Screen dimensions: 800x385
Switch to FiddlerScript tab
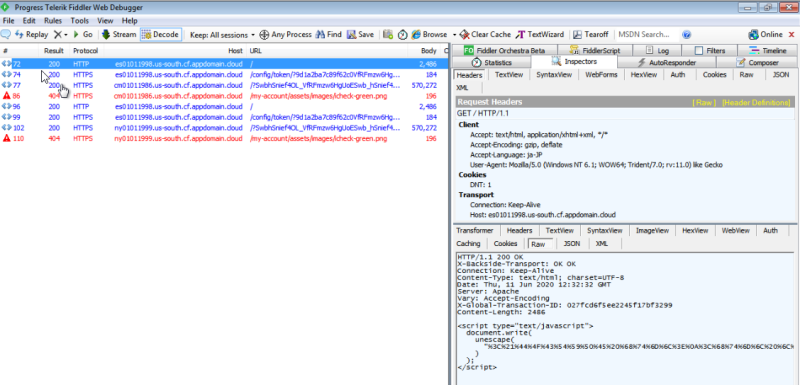tap(594, 50)
